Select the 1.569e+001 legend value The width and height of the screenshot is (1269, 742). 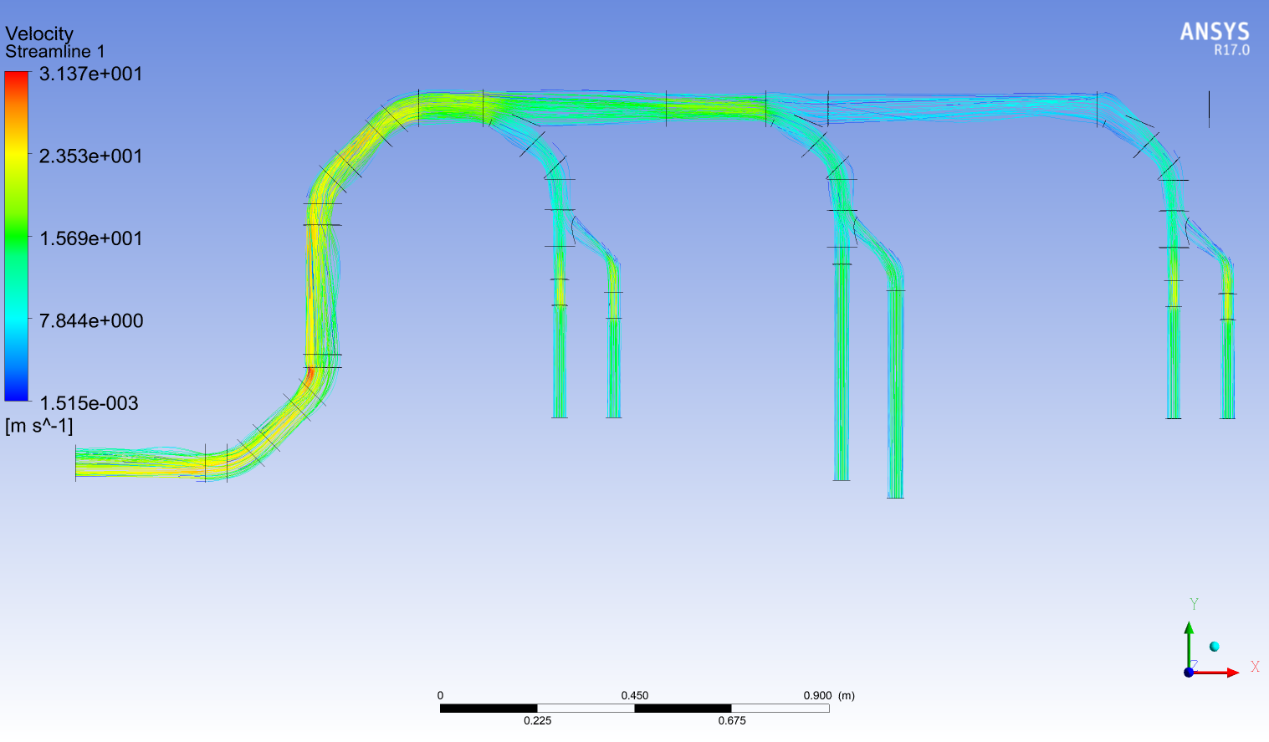[88, 238]
